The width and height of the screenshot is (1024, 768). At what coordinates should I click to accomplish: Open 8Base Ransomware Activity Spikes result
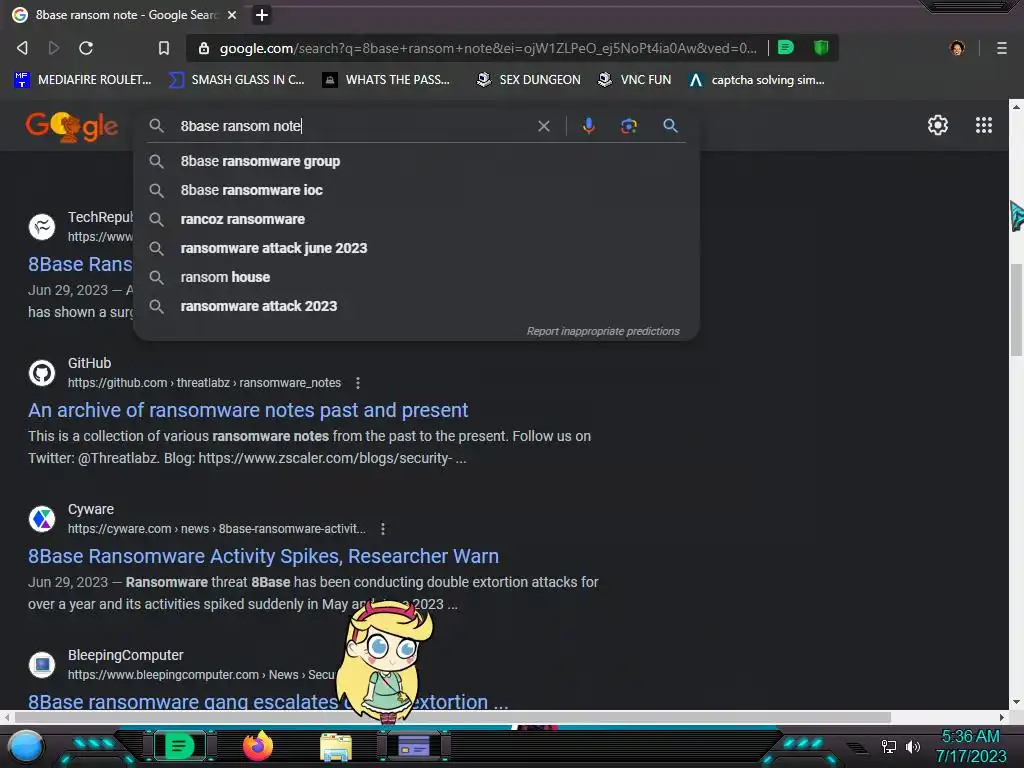[263, 556]
